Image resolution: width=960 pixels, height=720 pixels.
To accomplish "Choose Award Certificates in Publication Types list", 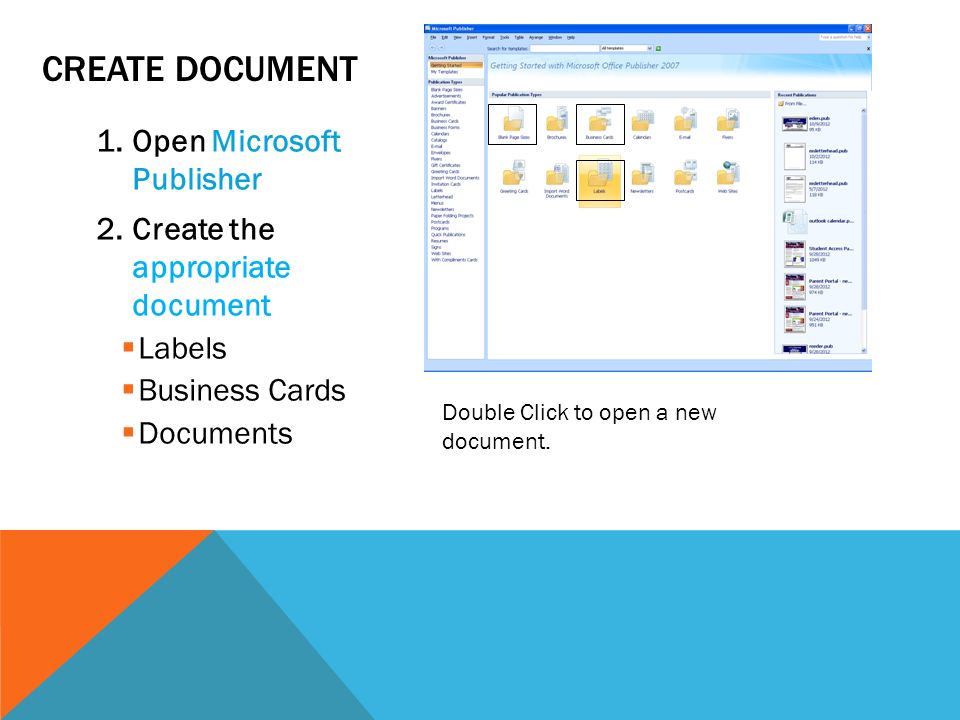I will coord(448,102).
